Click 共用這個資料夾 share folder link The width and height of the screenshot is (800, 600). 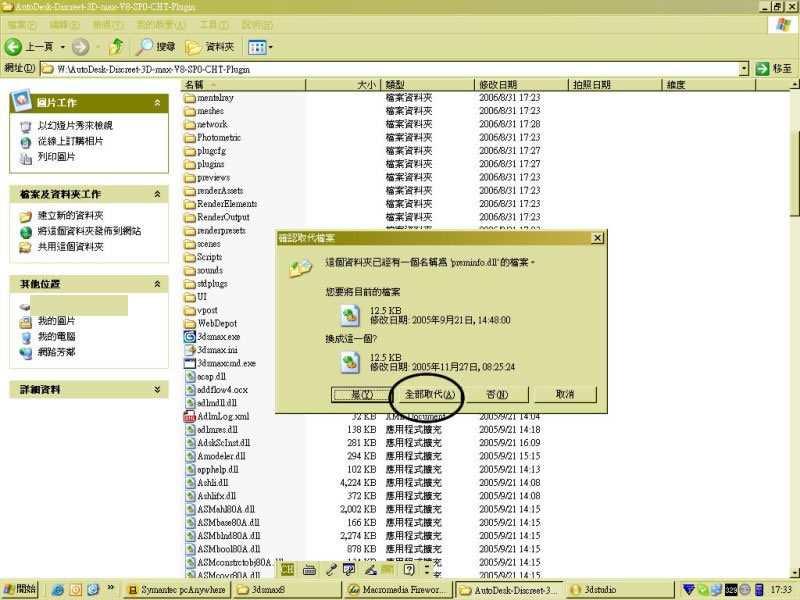70,247
